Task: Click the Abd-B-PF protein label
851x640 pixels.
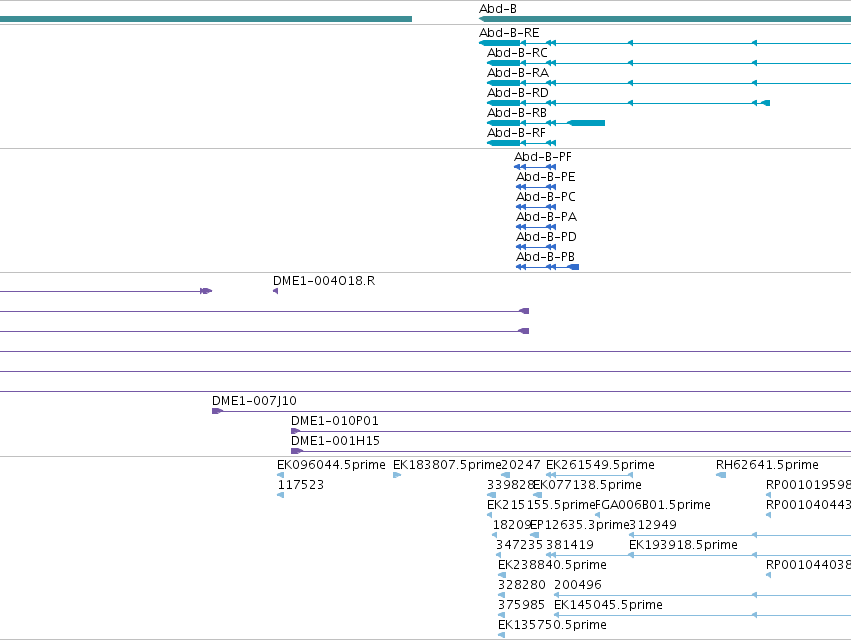Action: click(x=543, y=157)
